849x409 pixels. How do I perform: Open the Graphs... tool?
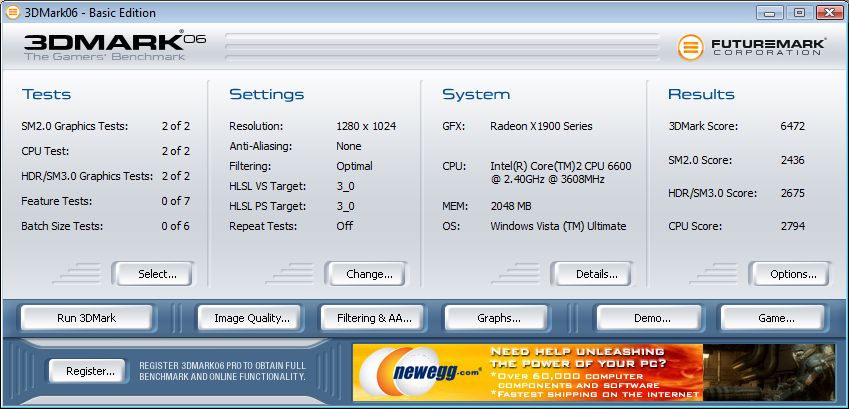497,318
